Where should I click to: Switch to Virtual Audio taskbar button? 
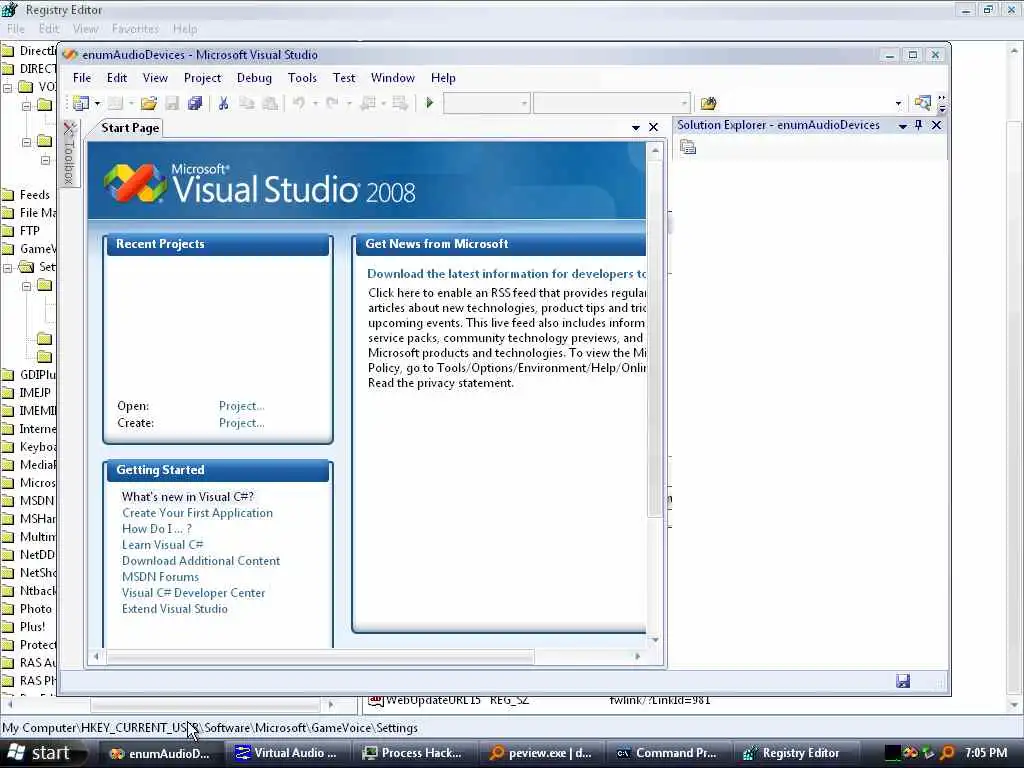(287, 753)
